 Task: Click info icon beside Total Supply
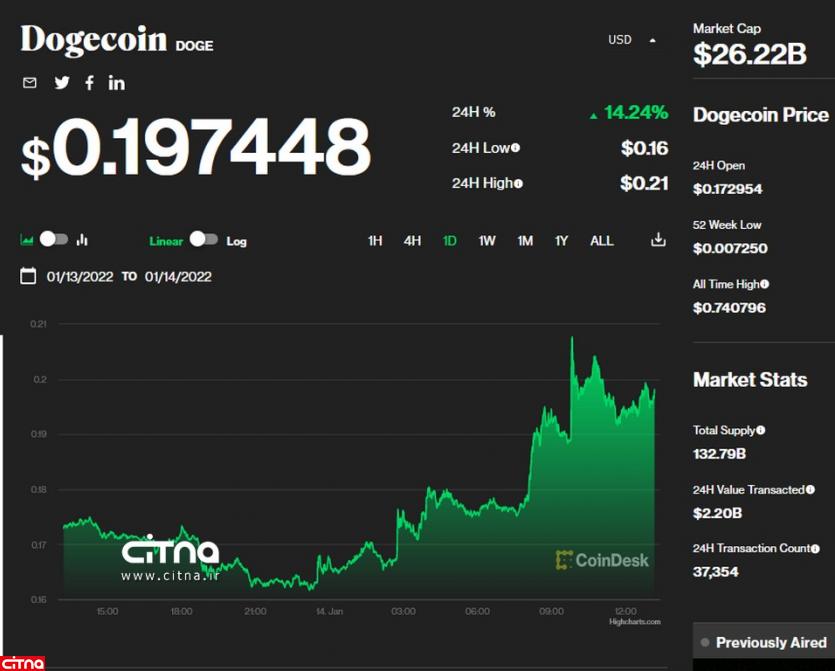coord(761,430)
